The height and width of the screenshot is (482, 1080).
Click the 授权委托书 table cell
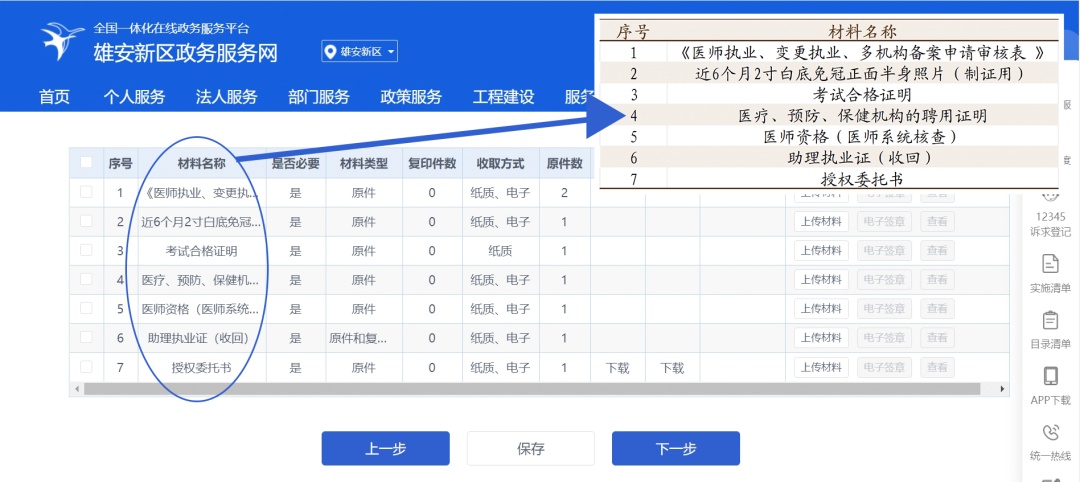pos(201,368)
